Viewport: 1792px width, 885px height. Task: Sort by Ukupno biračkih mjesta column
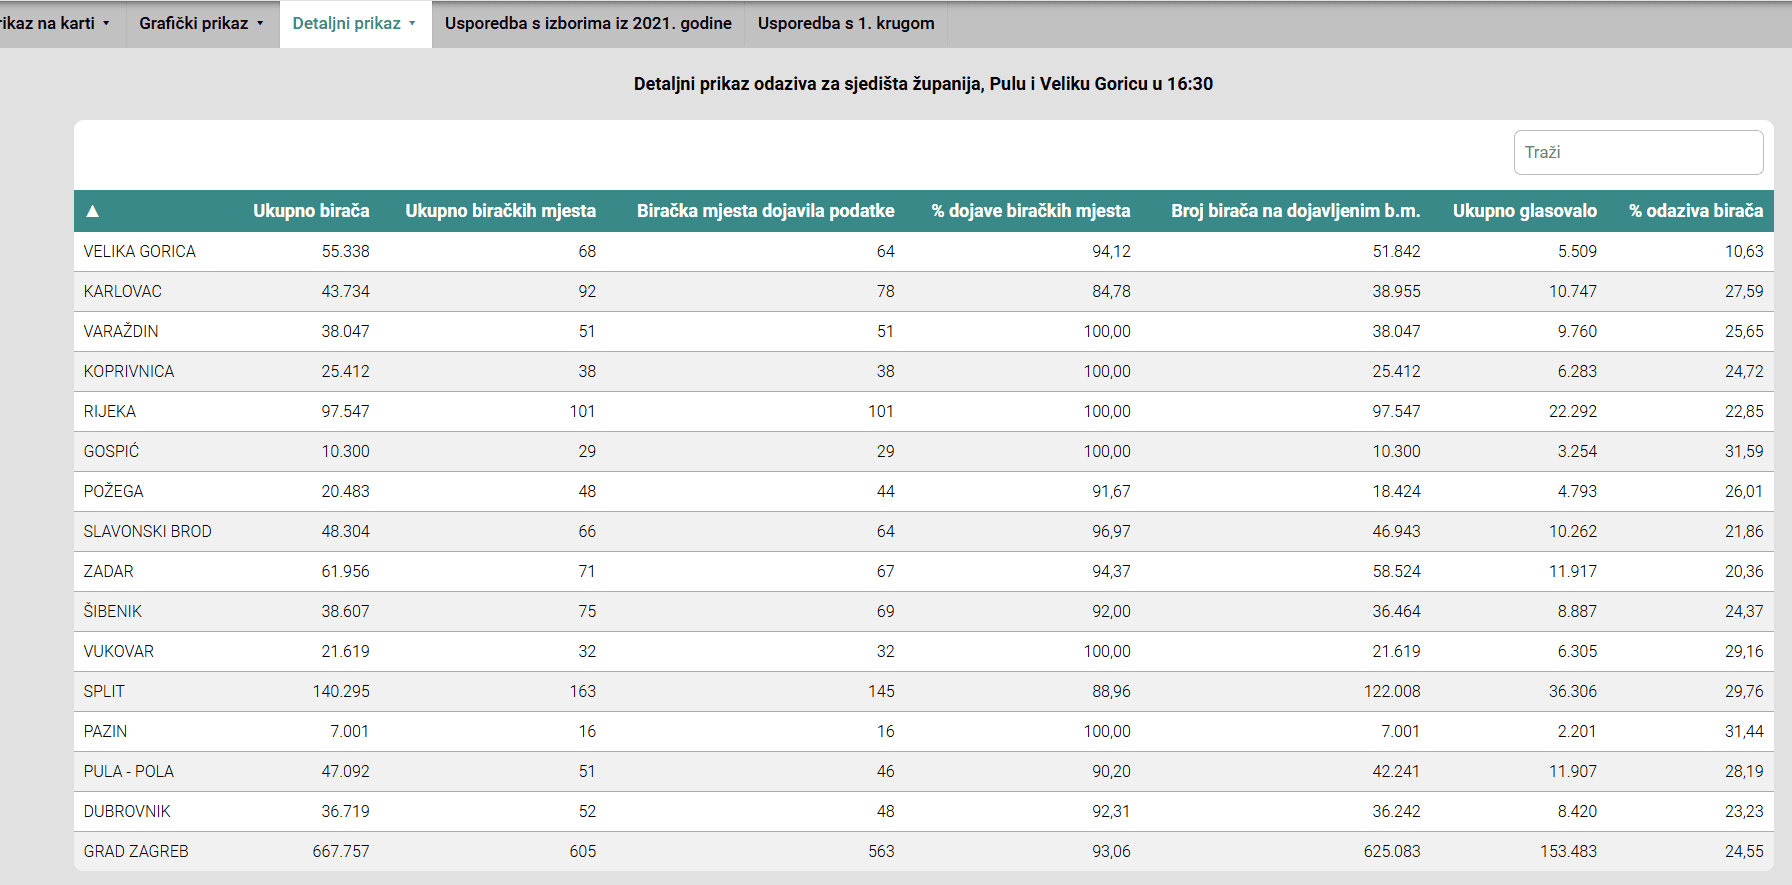click(500, 211)
